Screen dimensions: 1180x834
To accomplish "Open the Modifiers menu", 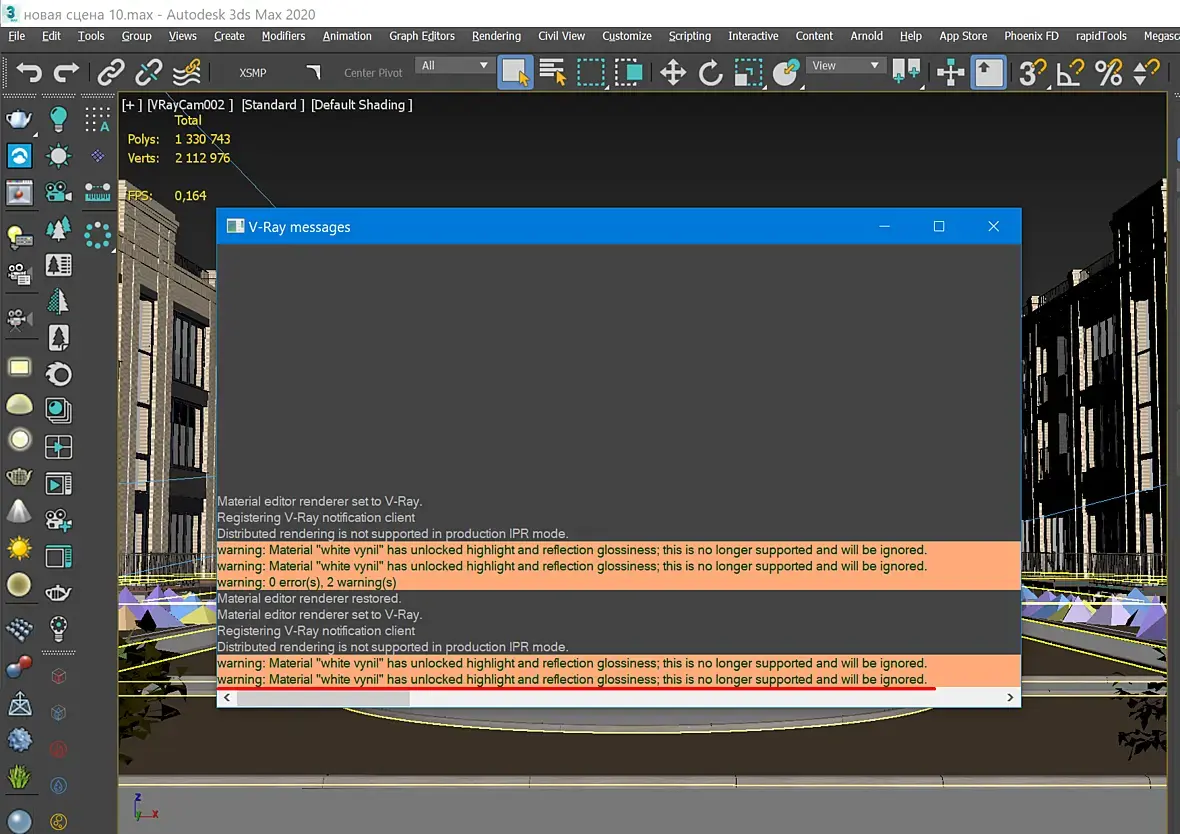I will (283, 36).
